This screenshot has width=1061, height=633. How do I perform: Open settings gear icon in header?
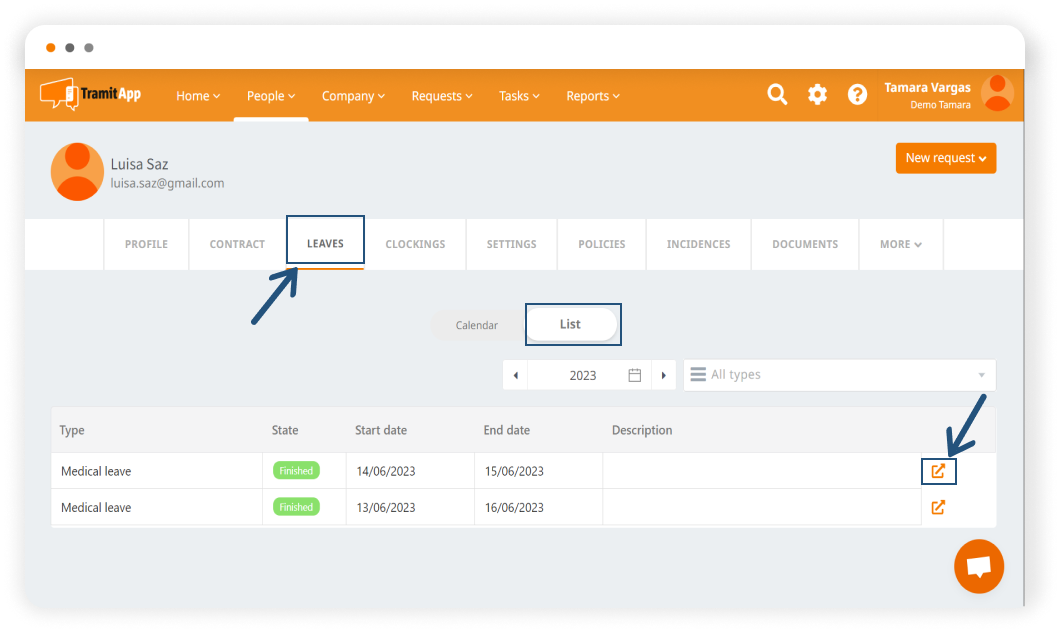(x=817, y=95)
